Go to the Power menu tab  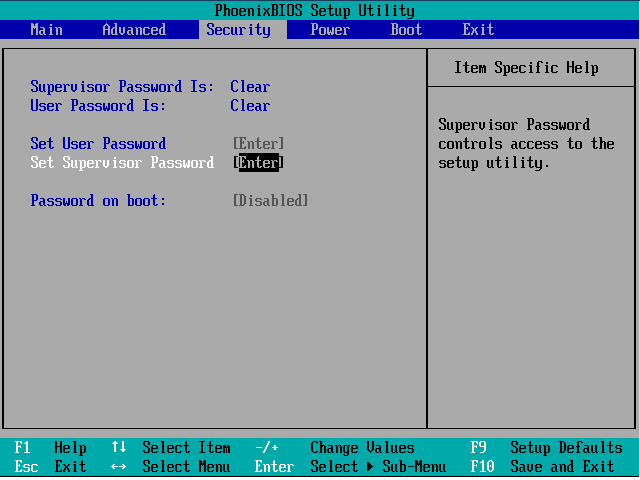[330, 30]
